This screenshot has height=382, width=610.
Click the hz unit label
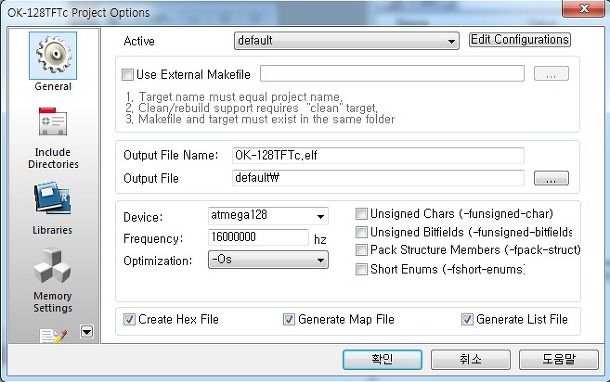(320, 239)
